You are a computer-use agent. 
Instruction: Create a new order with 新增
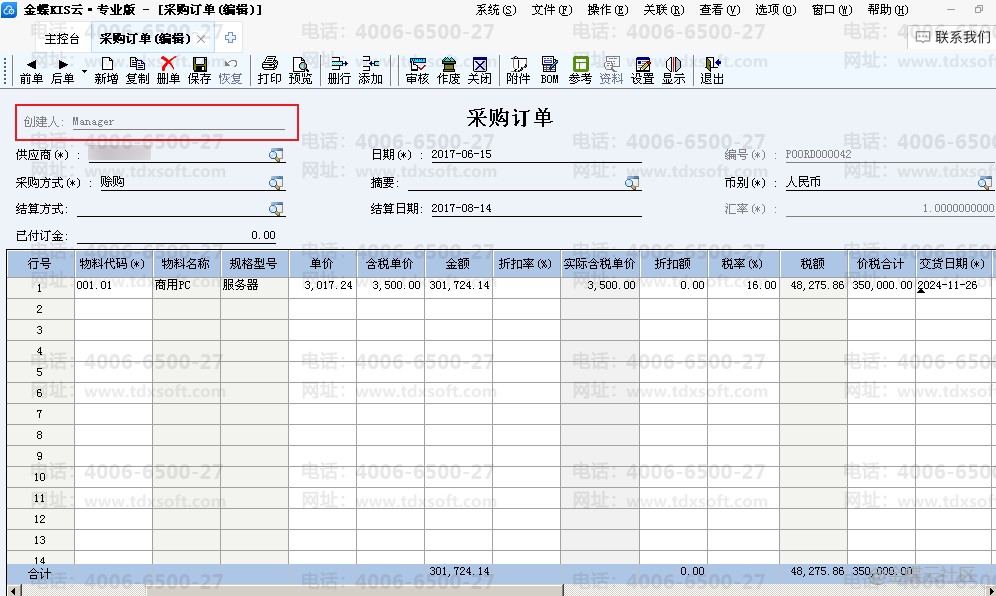[x=106, y=71]
